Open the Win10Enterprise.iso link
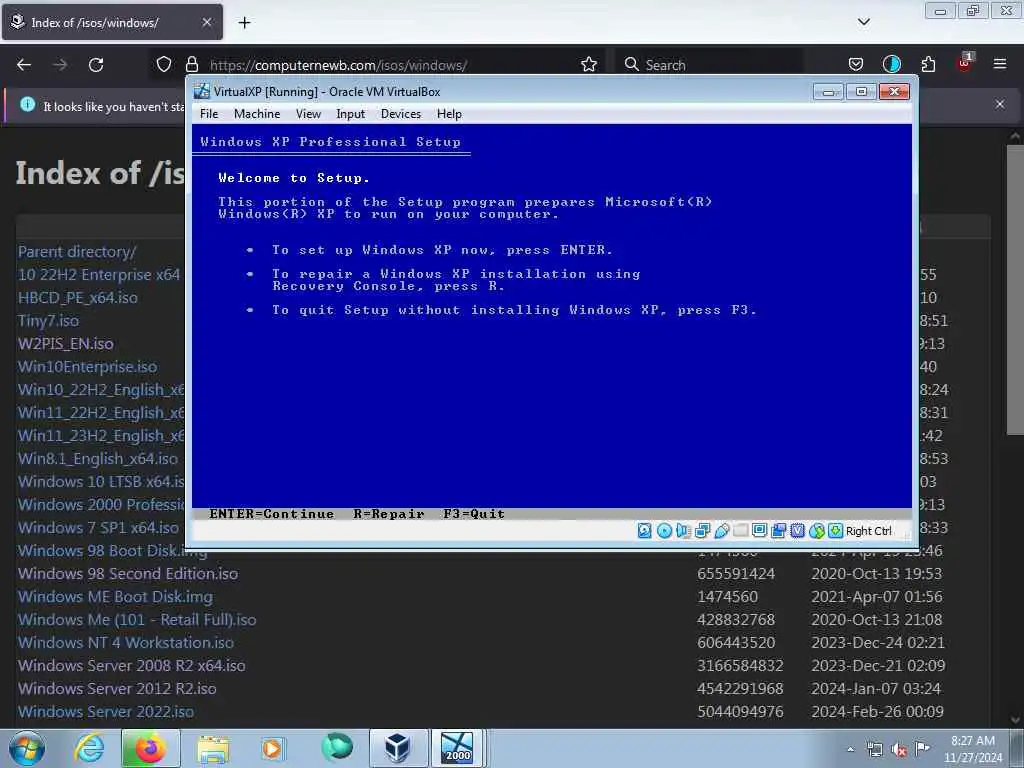The image size is (1024, 768). tap(88, 366)
